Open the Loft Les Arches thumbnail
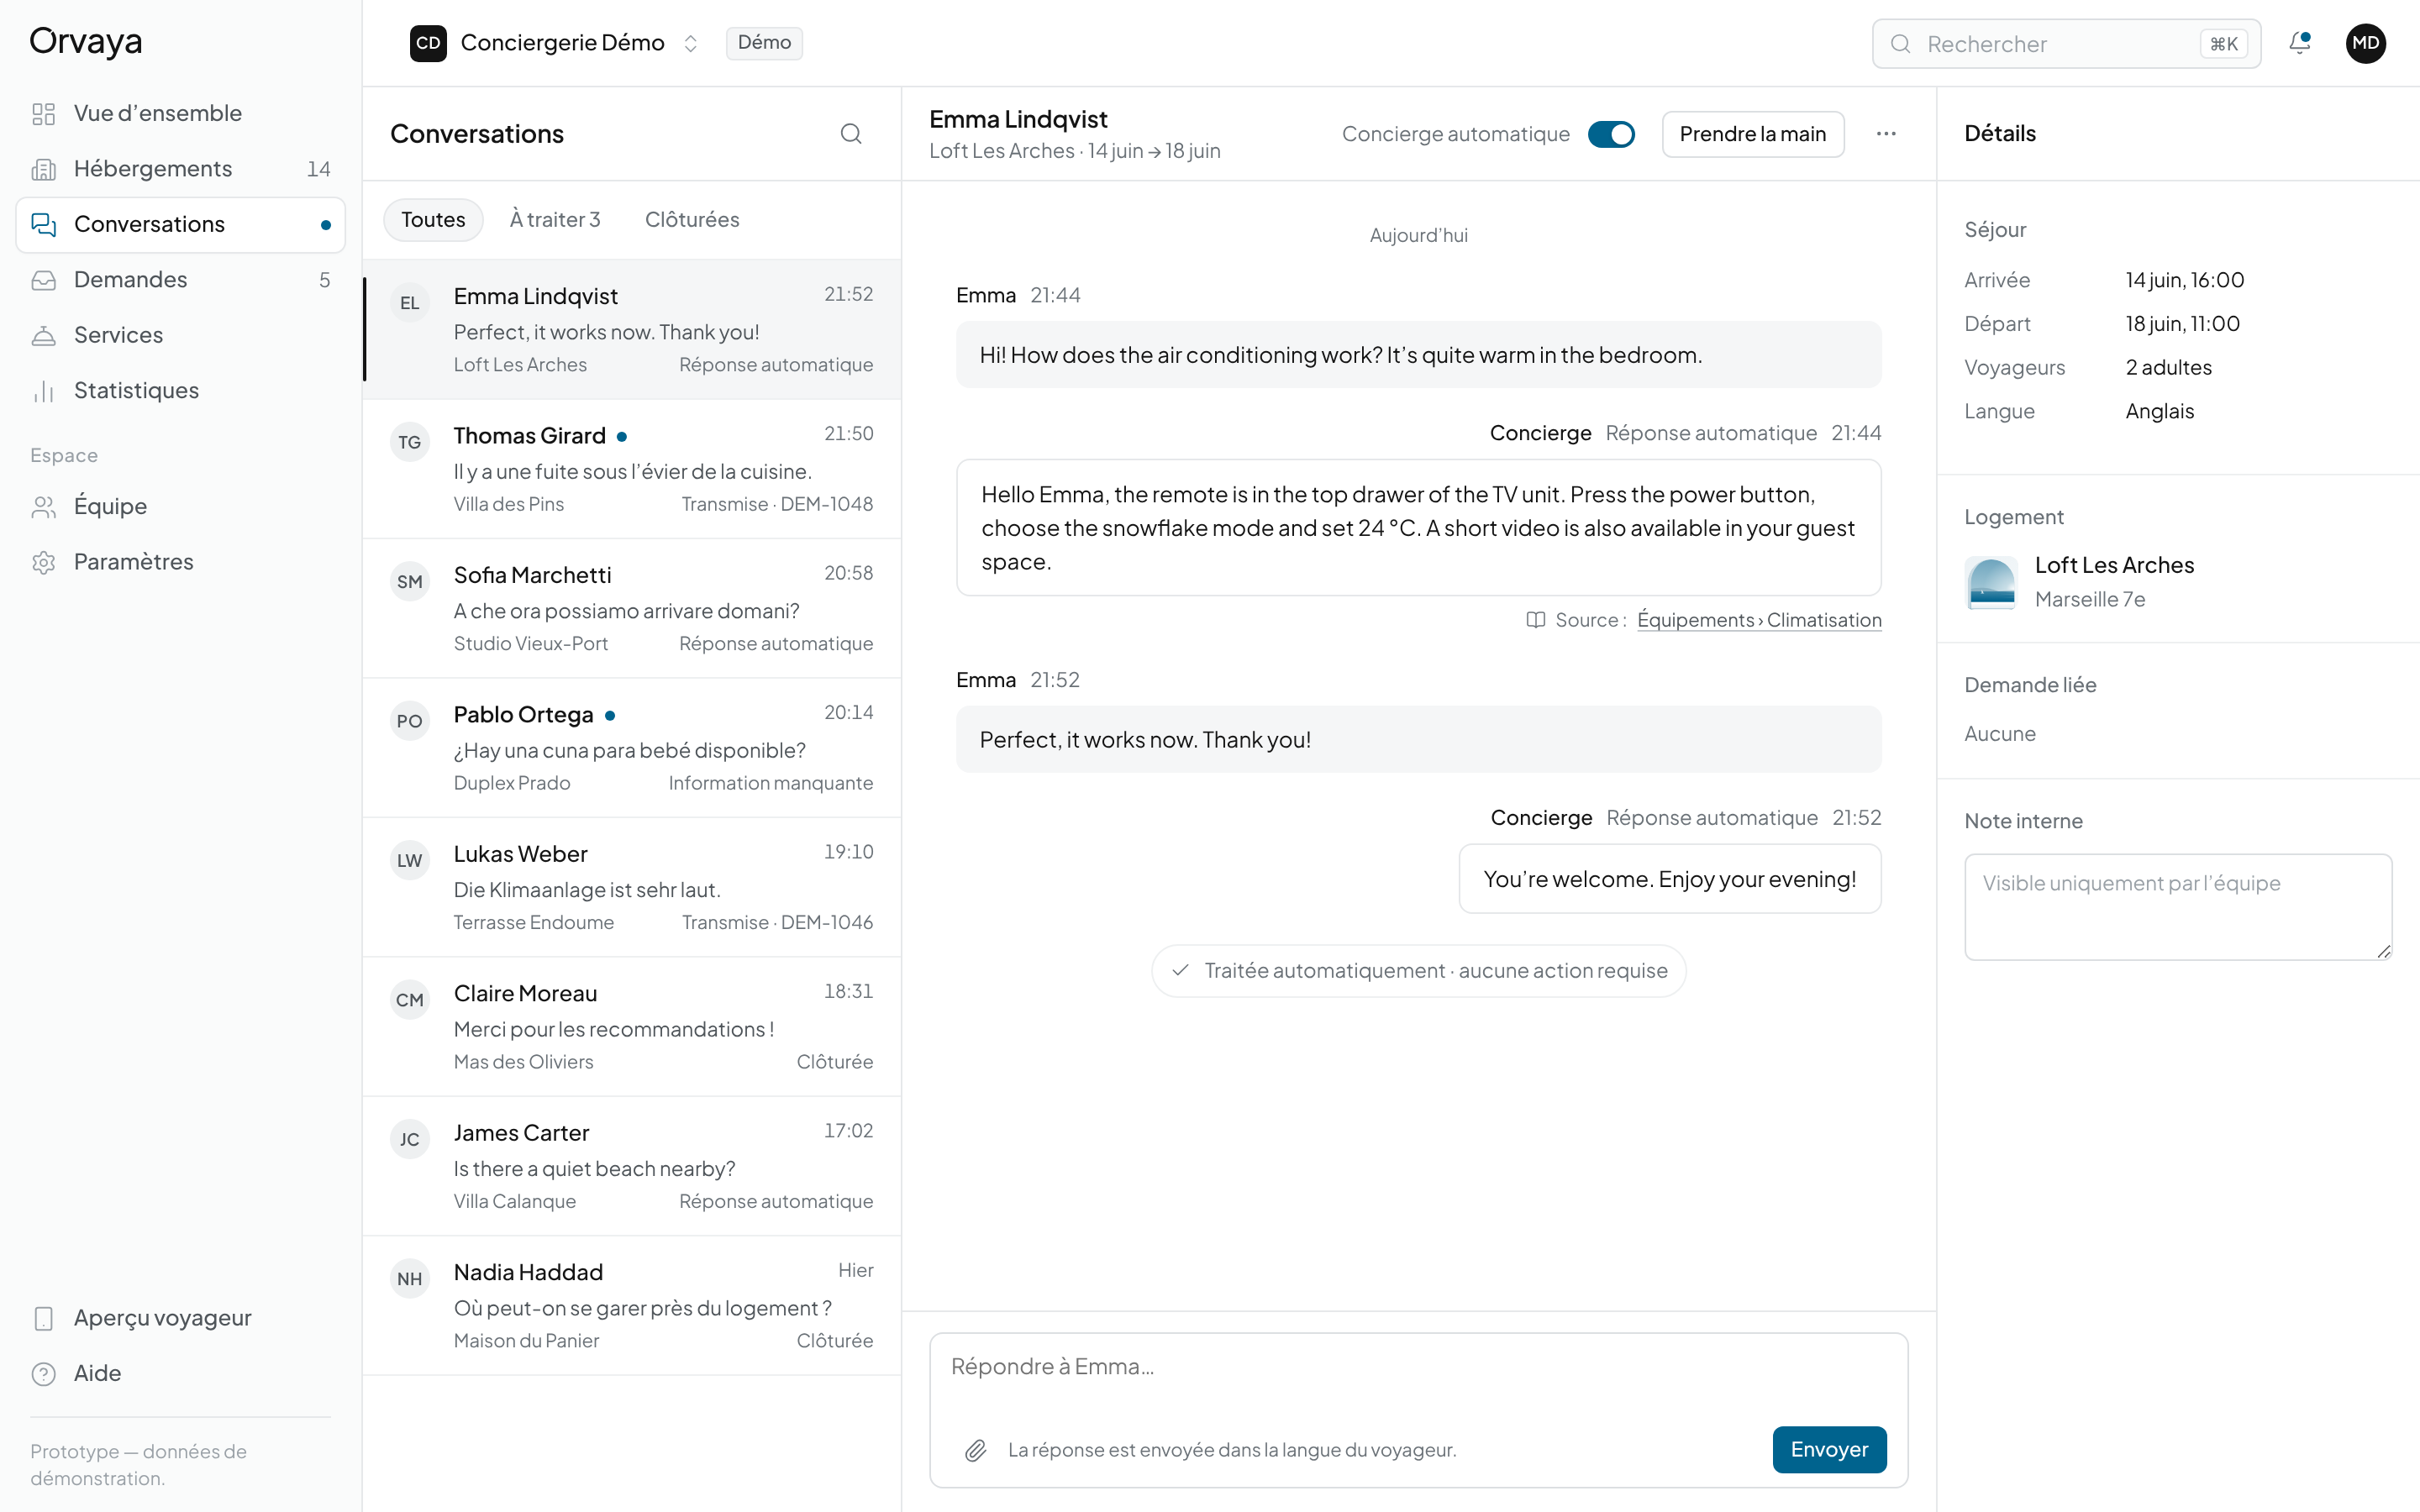Screen dimensions: 2420x1512 click(1991, 583)
